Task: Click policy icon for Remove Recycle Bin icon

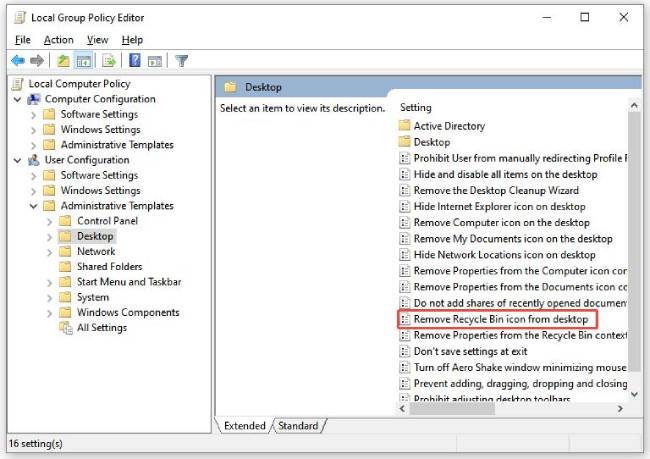Action: [404, 319]
